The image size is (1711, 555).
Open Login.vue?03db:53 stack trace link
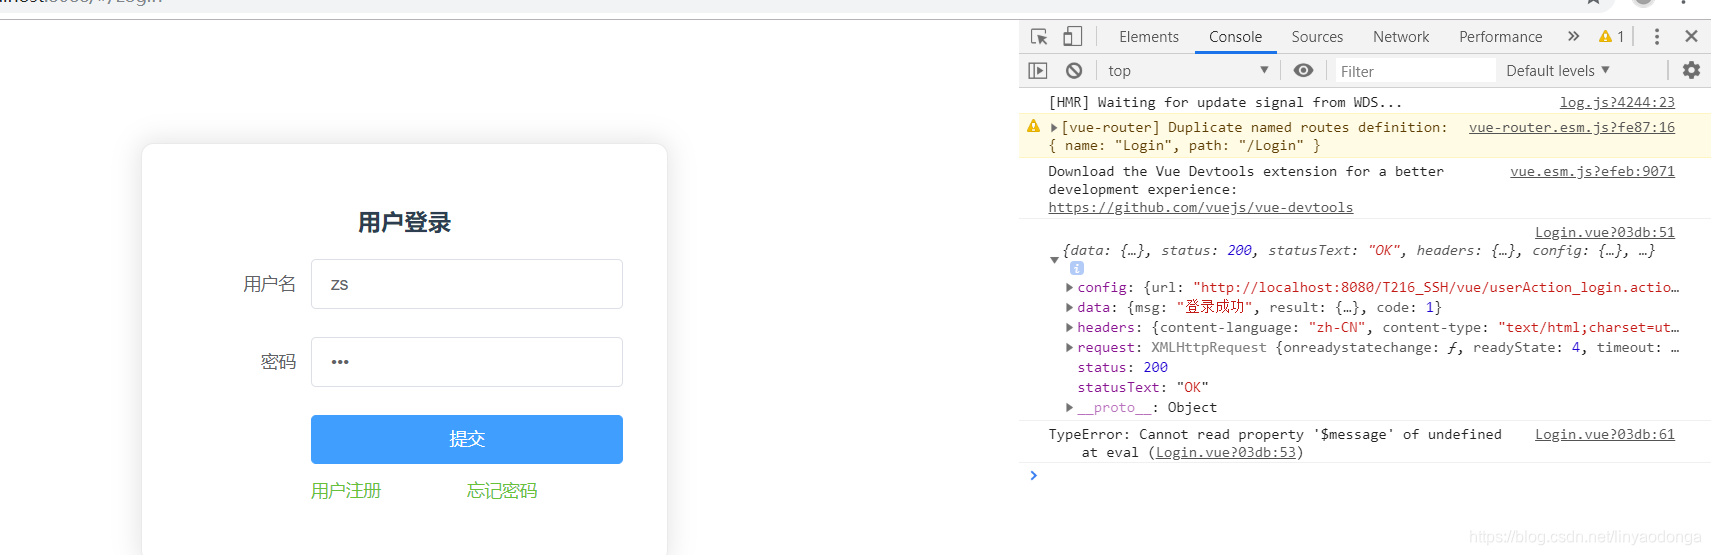pos(1226,452)
